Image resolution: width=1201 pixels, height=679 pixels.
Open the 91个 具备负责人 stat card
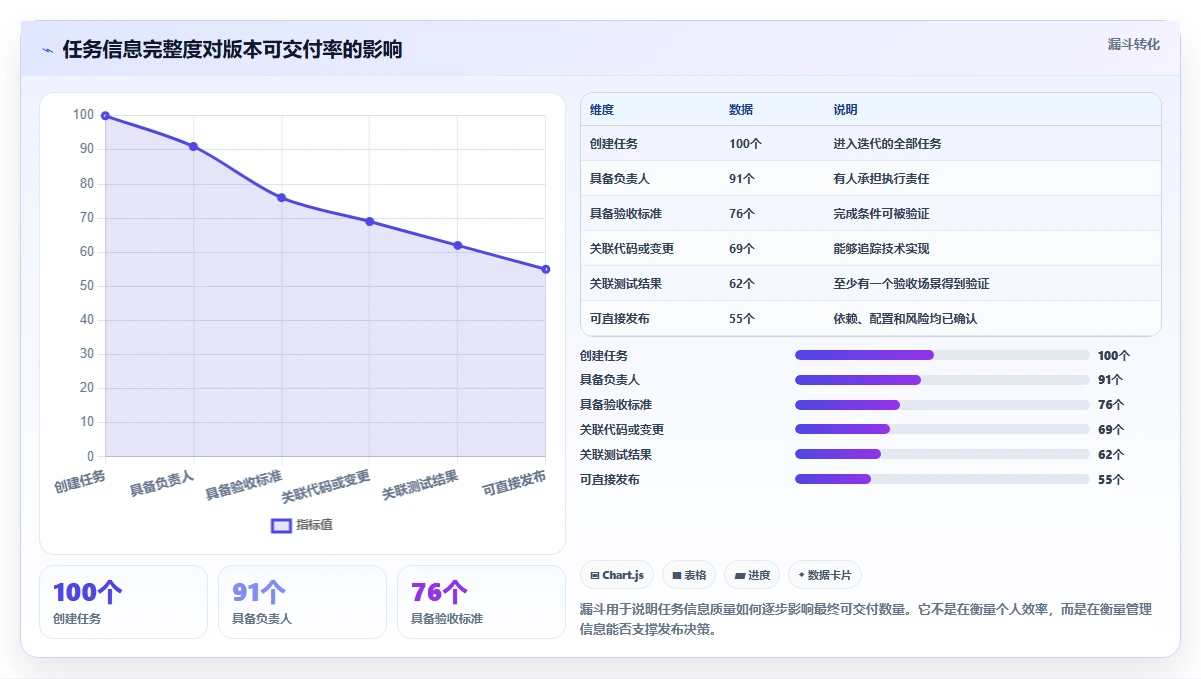coord(302,602)
